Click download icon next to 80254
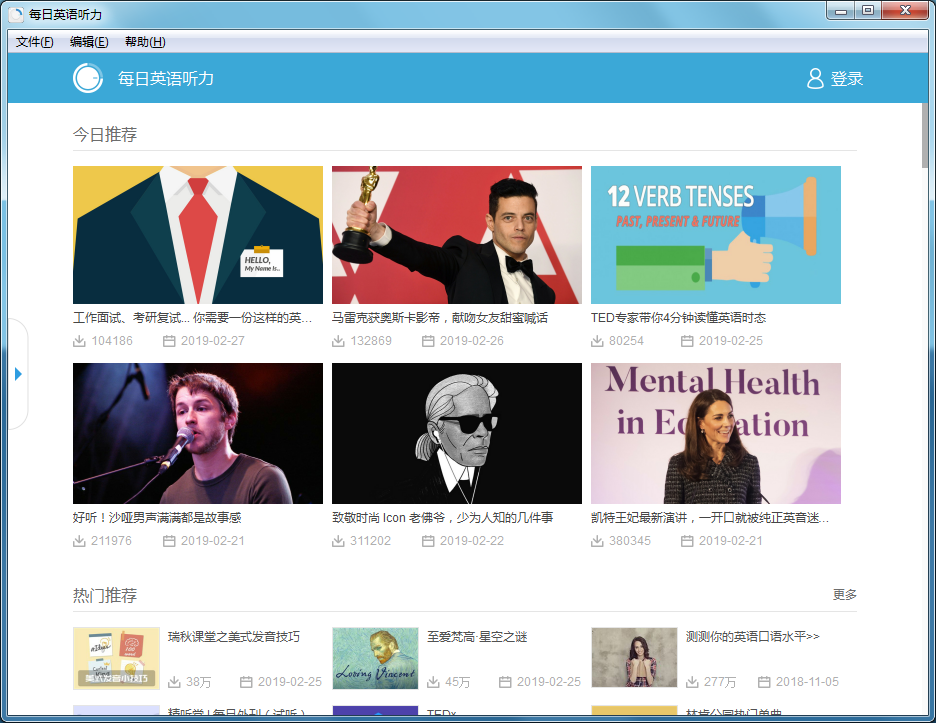Viewport: 936px width, 723px height. (597, 341)
